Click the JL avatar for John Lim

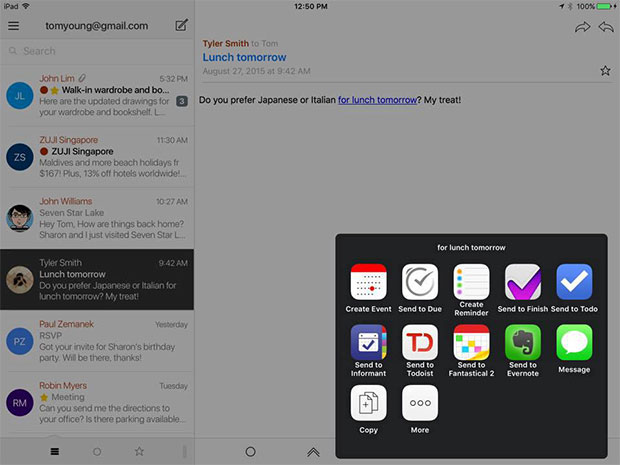coord(19,95)
